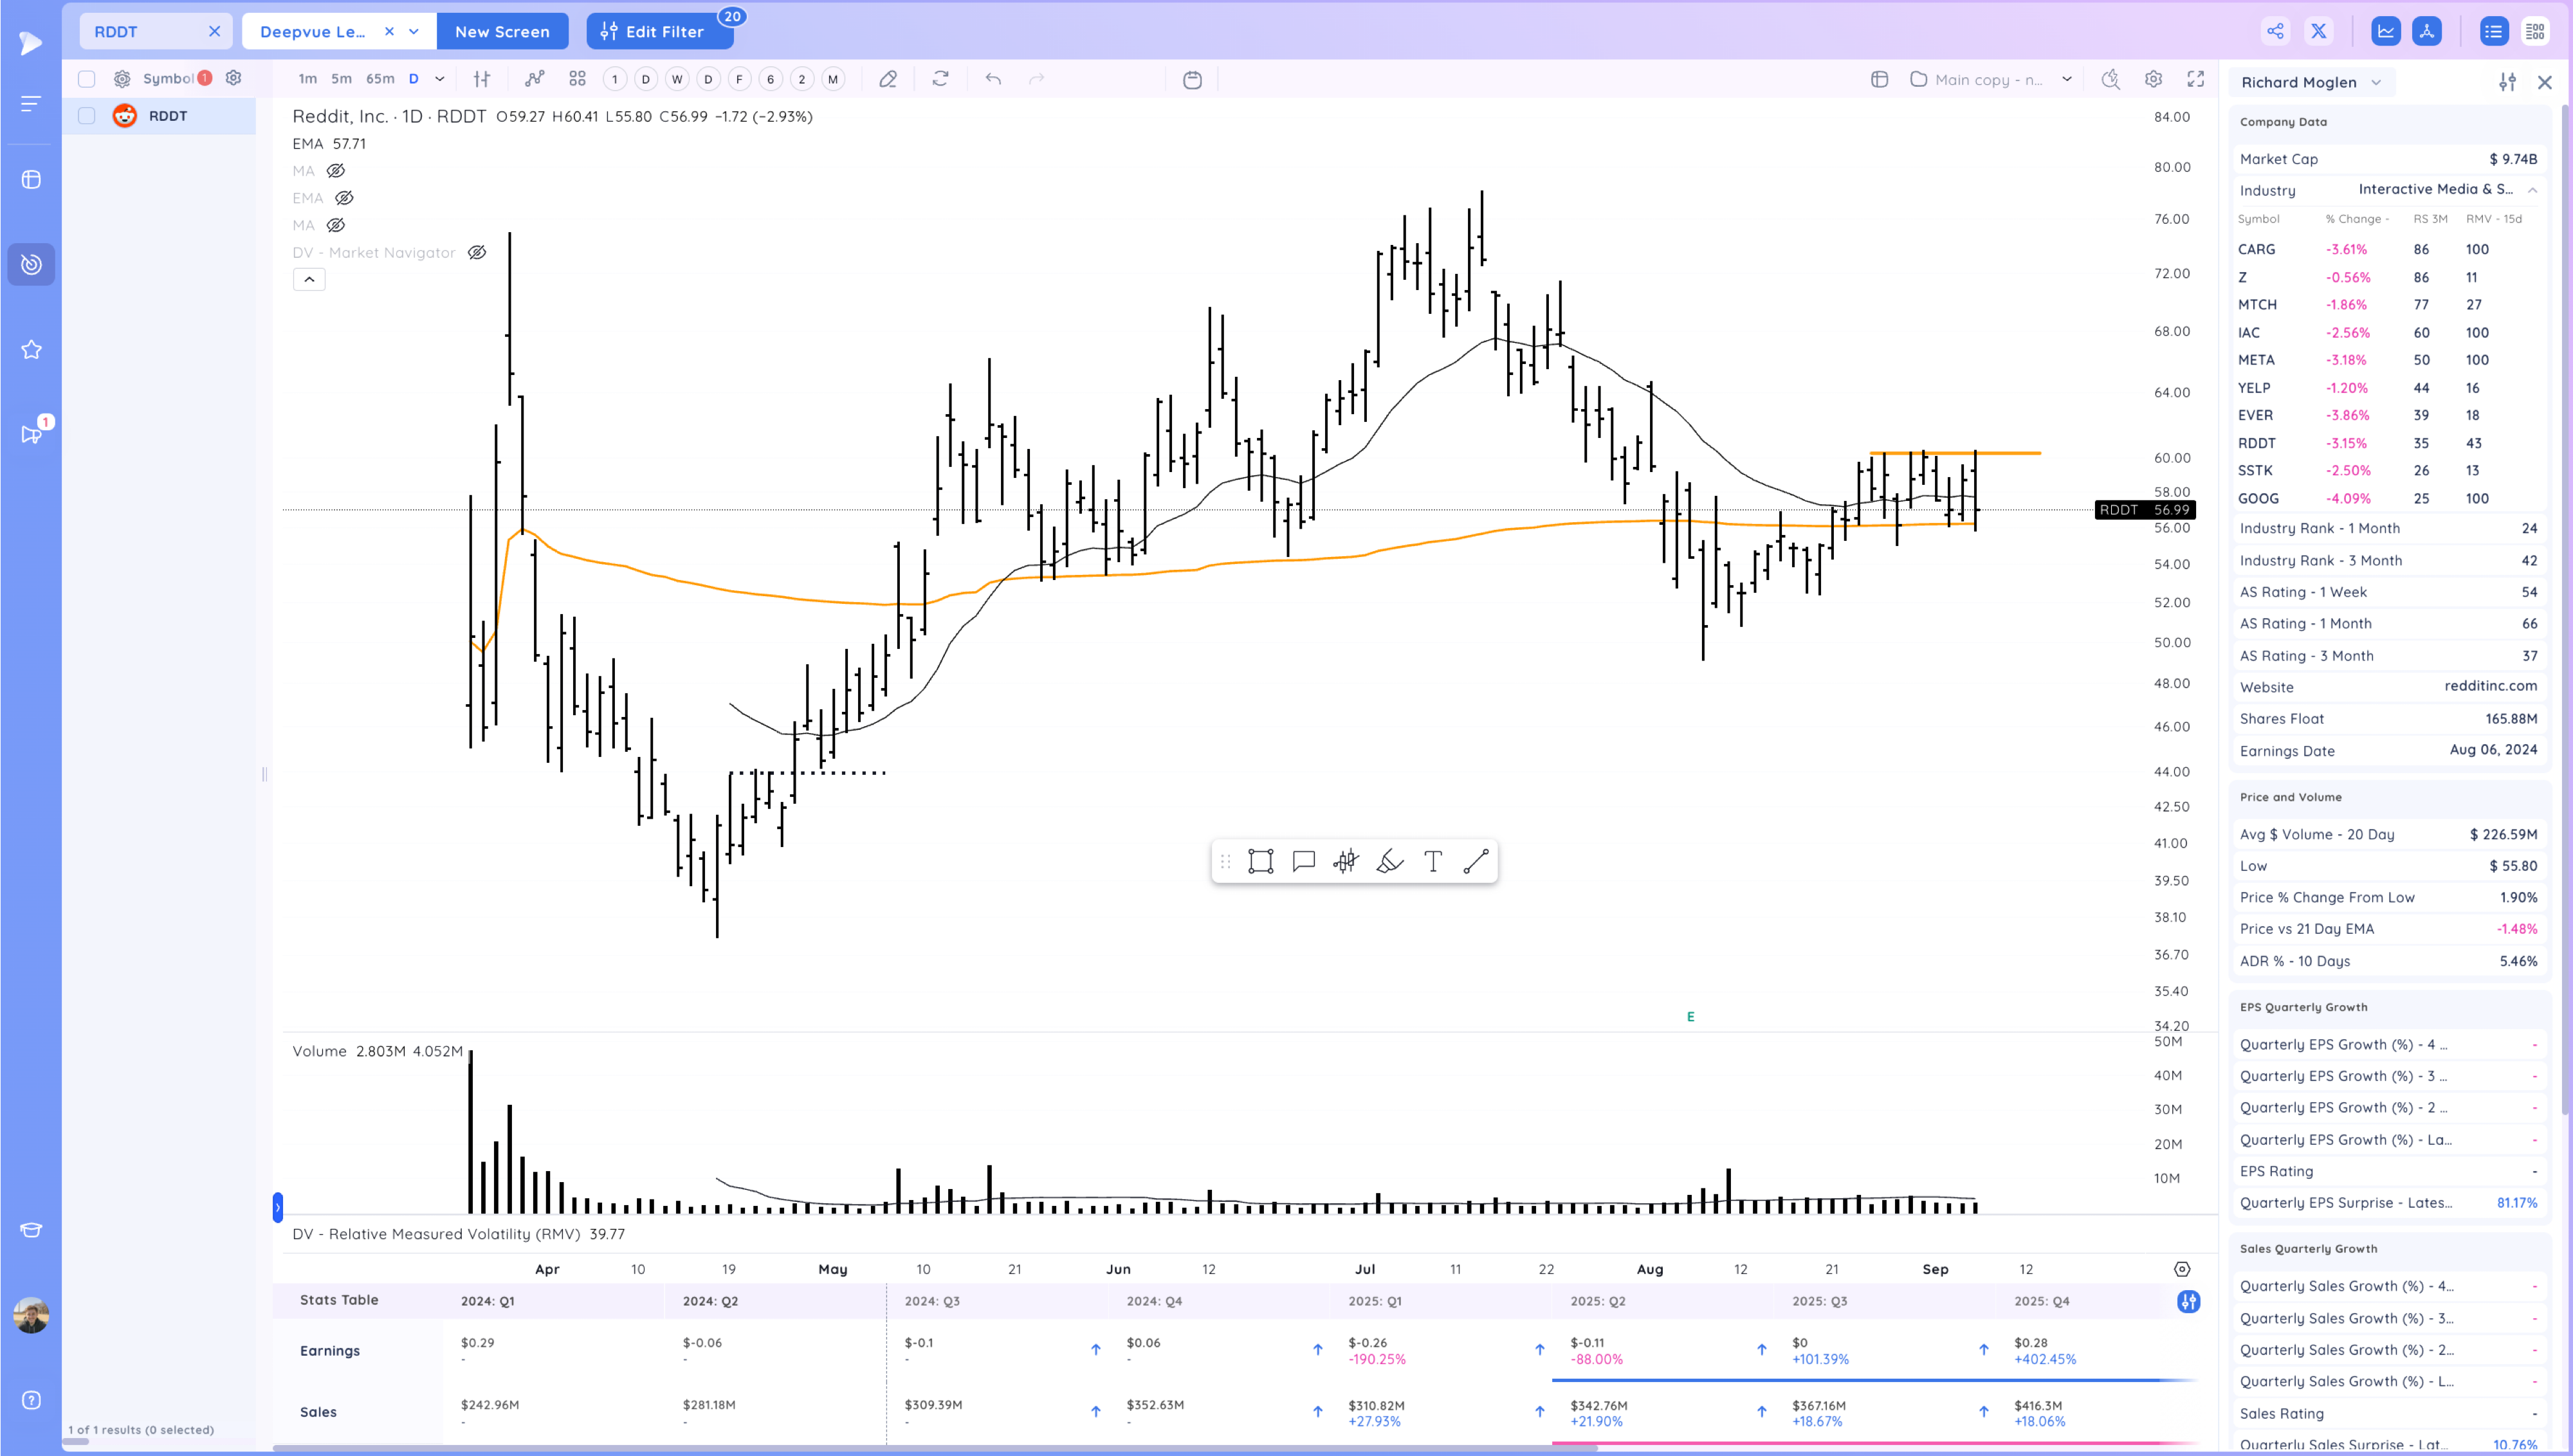Image resolution: width=2573 pixels, height=1456 pixels.
Task: Open the favorites star in left sidebar
Action: click(31, 349)
